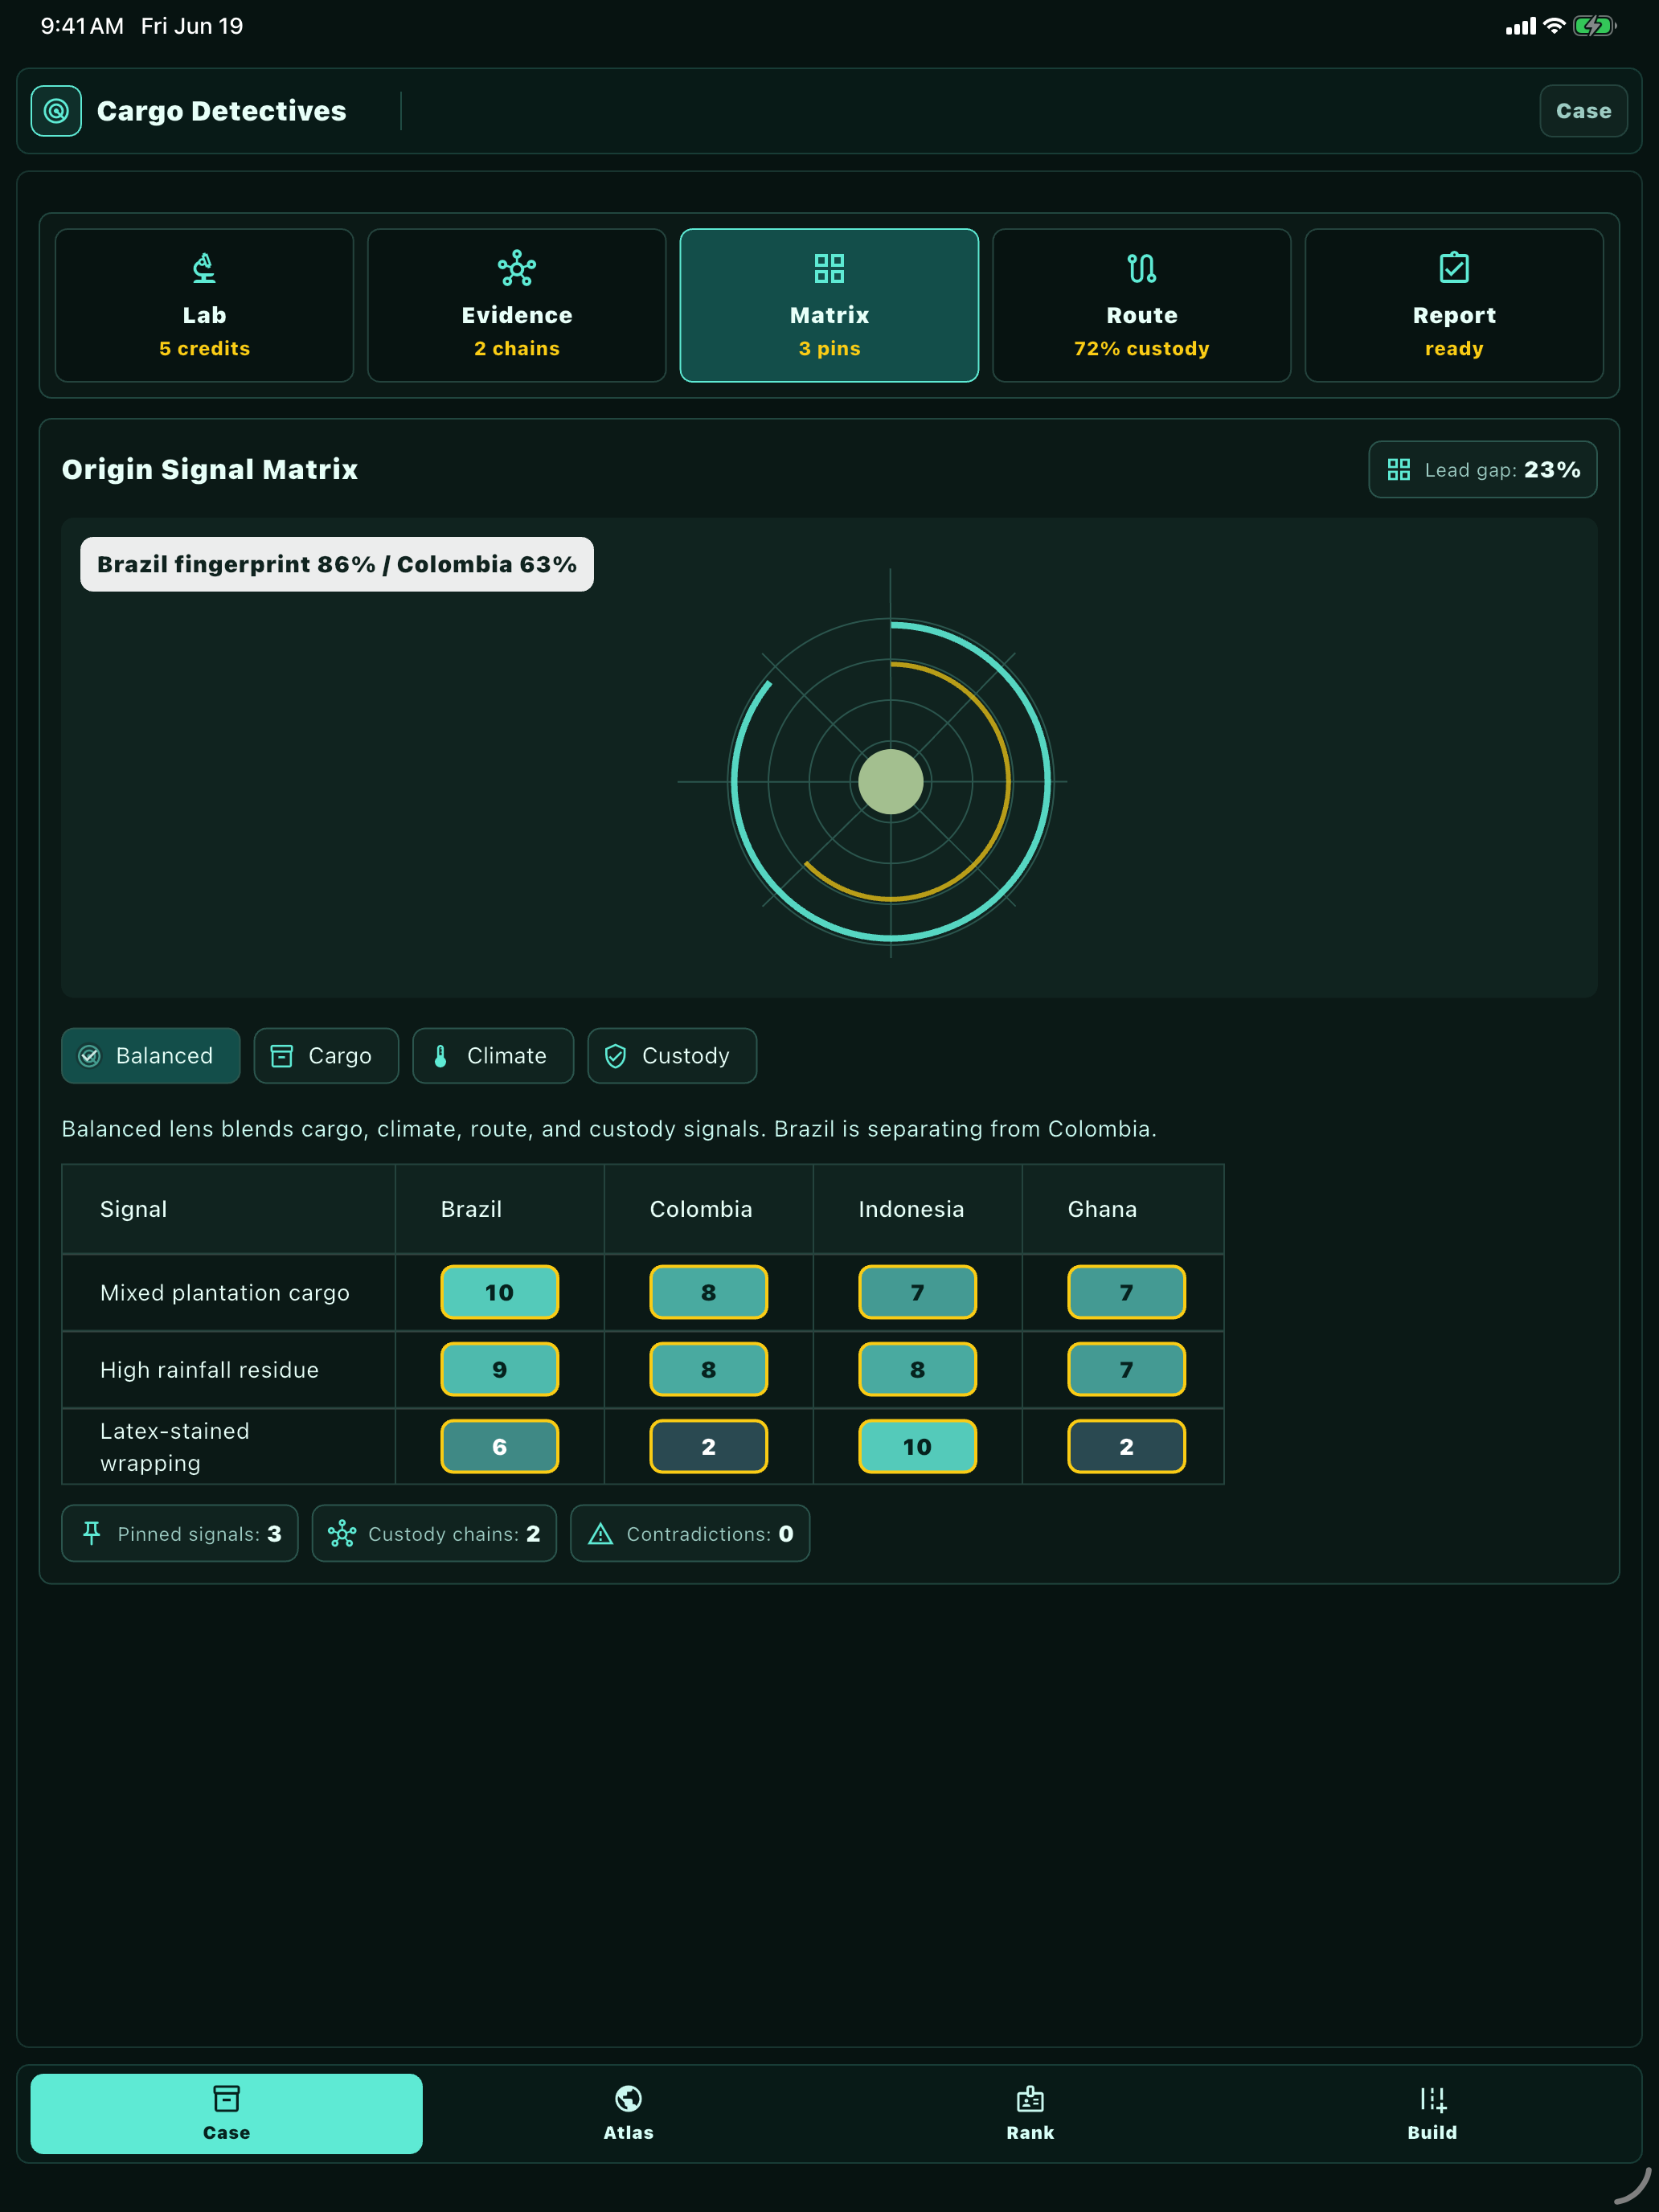This screenshot has height=2212, width=1659.
Task: Open the Pinned signals chip
Action: [180, 1533]
